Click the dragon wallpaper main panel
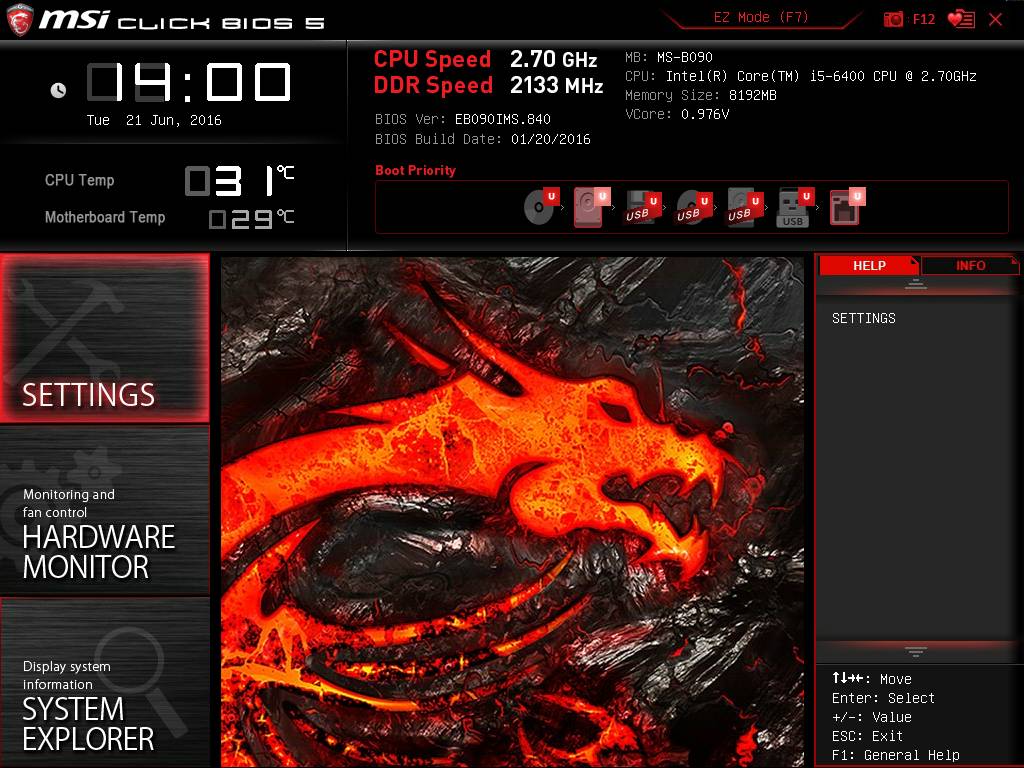The width and height of the screenshot is (1024, 768). tap(513, 512)
